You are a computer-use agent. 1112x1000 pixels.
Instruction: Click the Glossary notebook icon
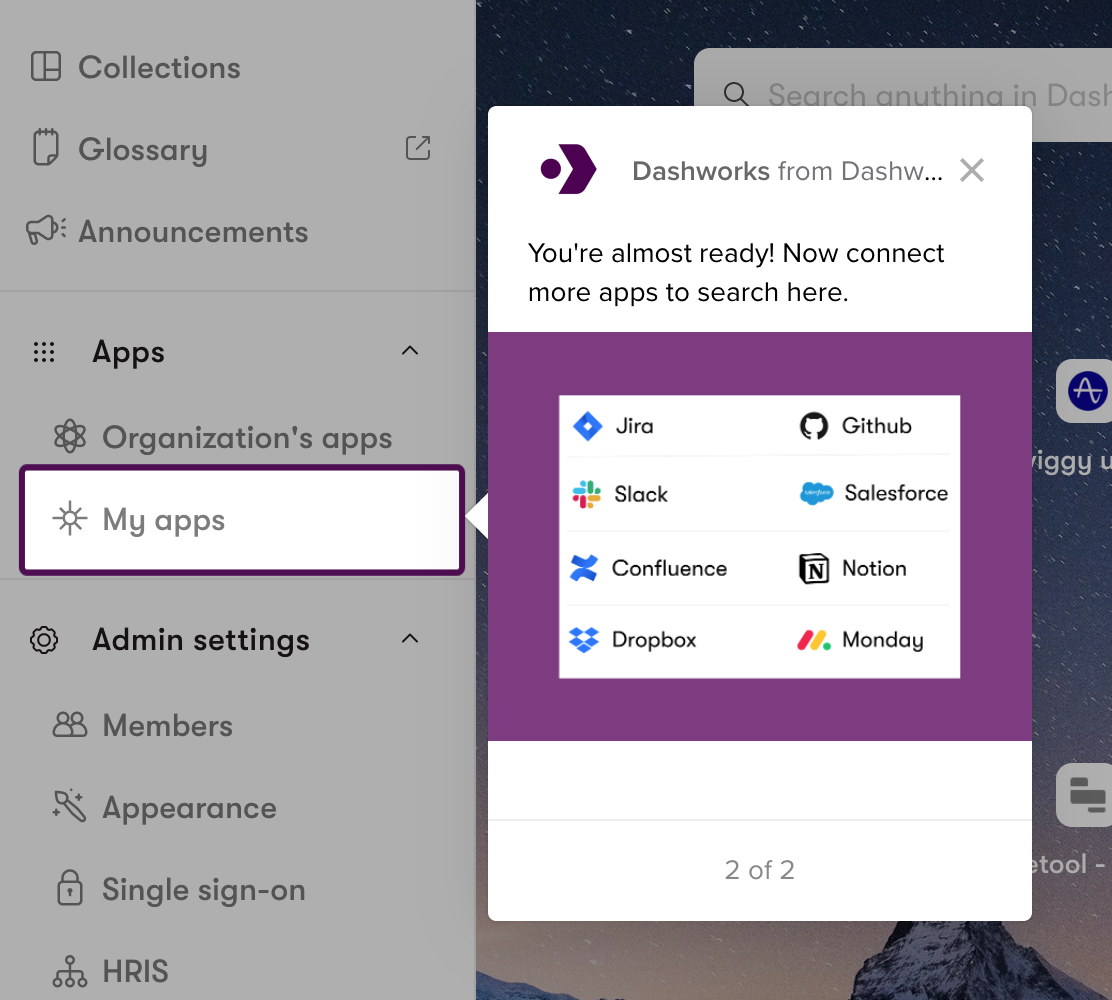point(46,148)
